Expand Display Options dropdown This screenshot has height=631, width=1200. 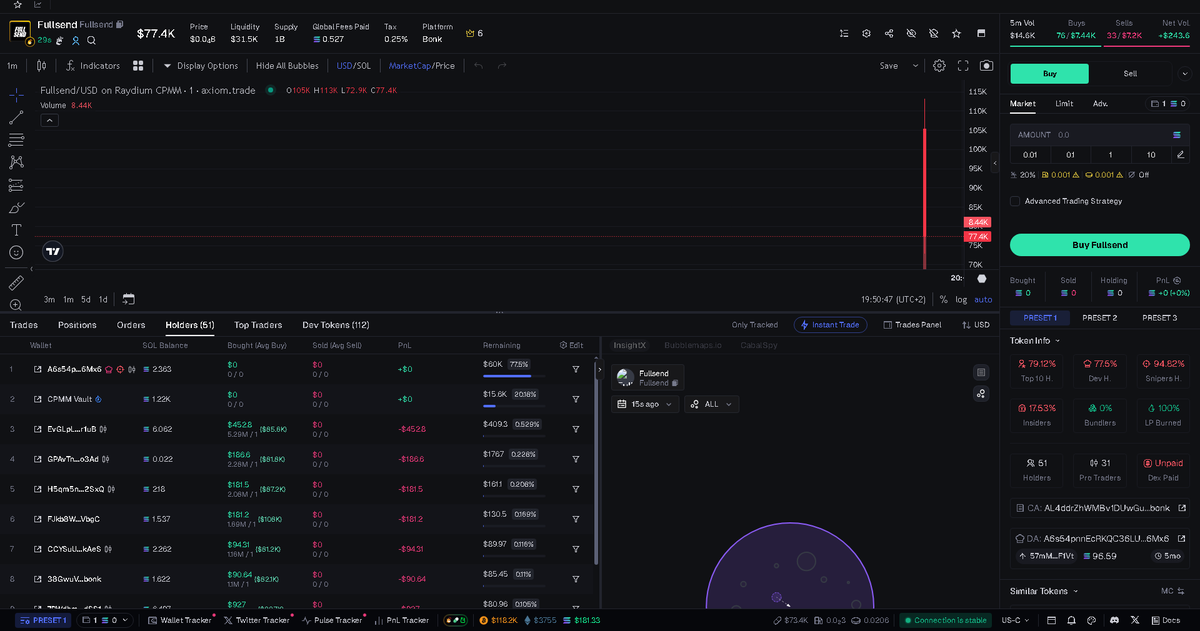(x=201, y=66)
